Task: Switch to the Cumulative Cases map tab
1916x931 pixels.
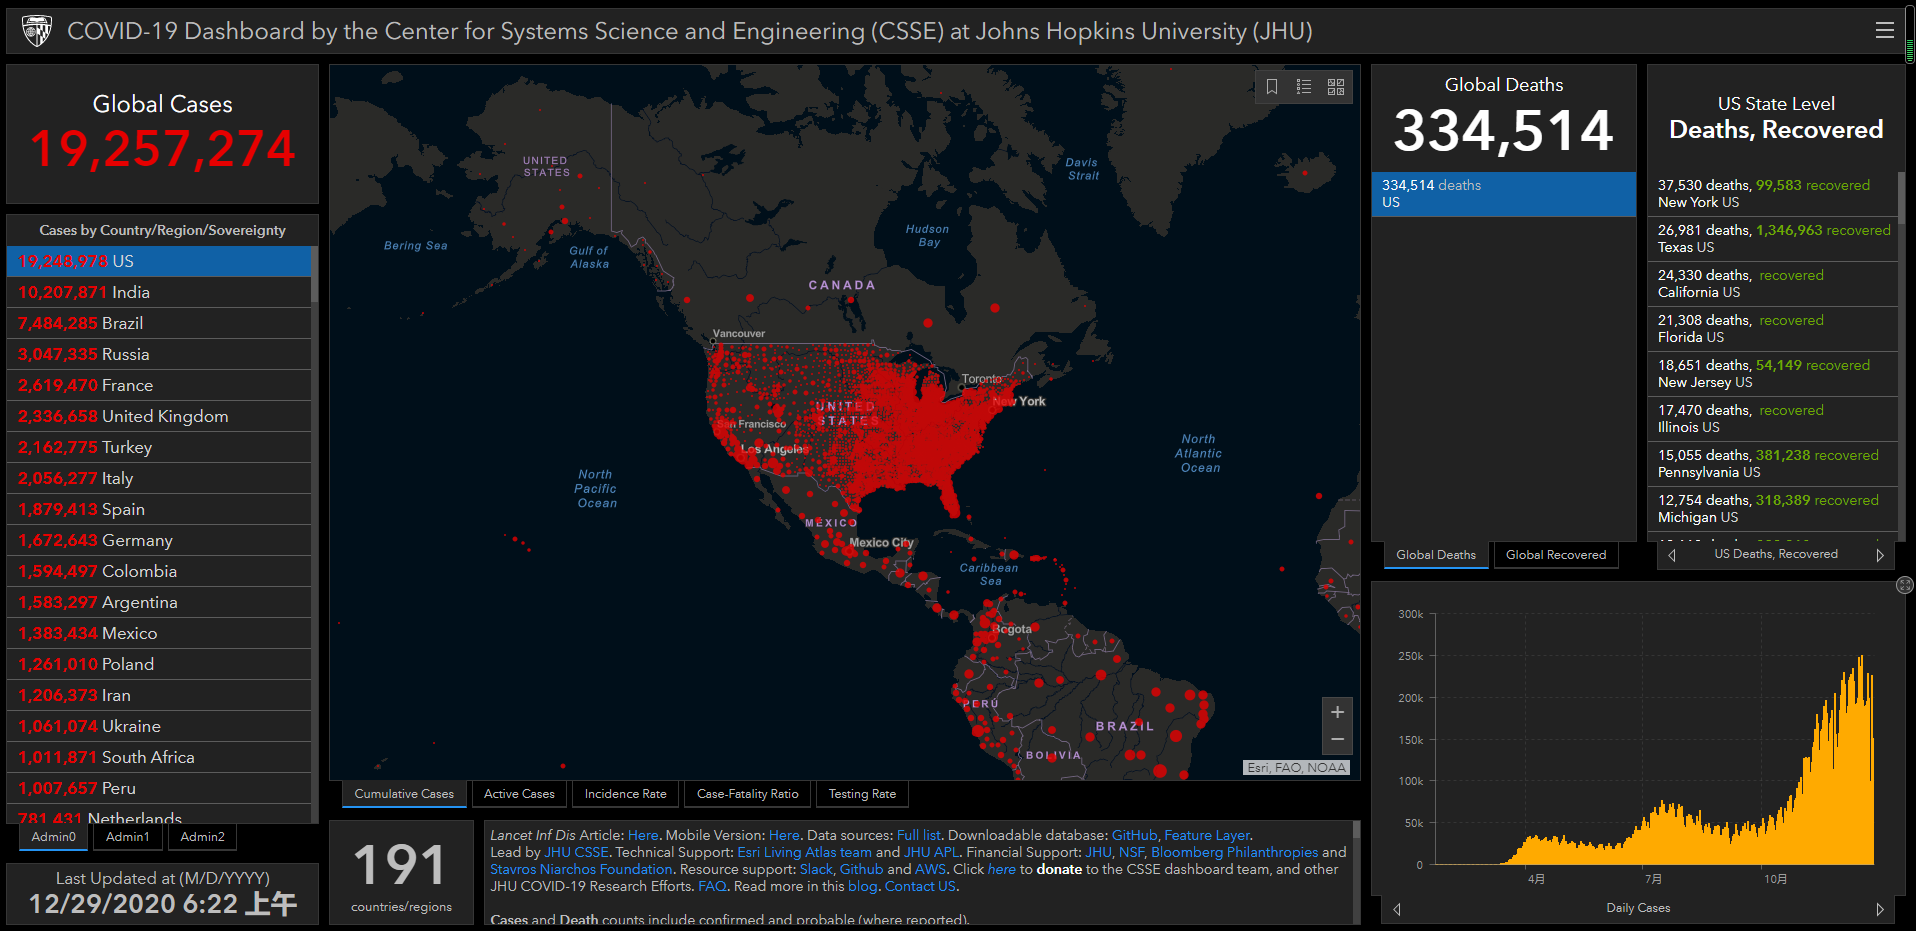Action: [x=404, y=794]
